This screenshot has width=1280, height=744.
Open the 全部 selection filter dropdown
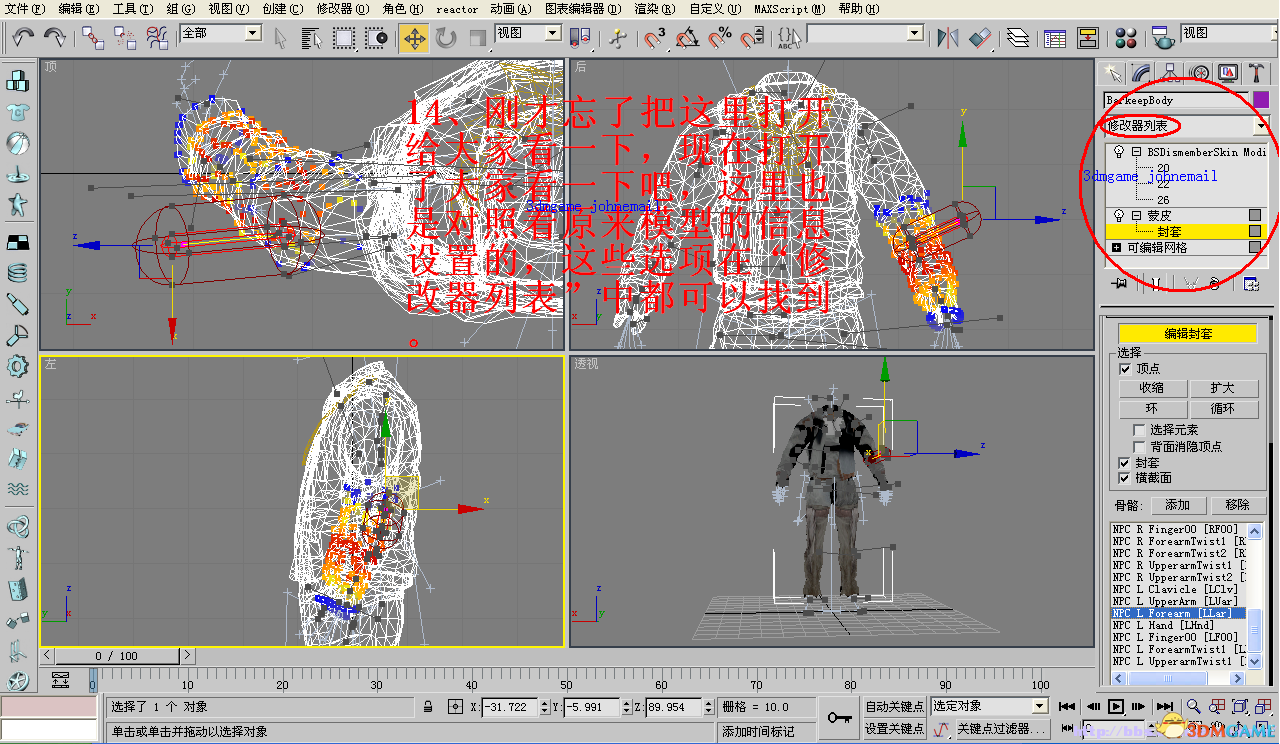point(252,34)
